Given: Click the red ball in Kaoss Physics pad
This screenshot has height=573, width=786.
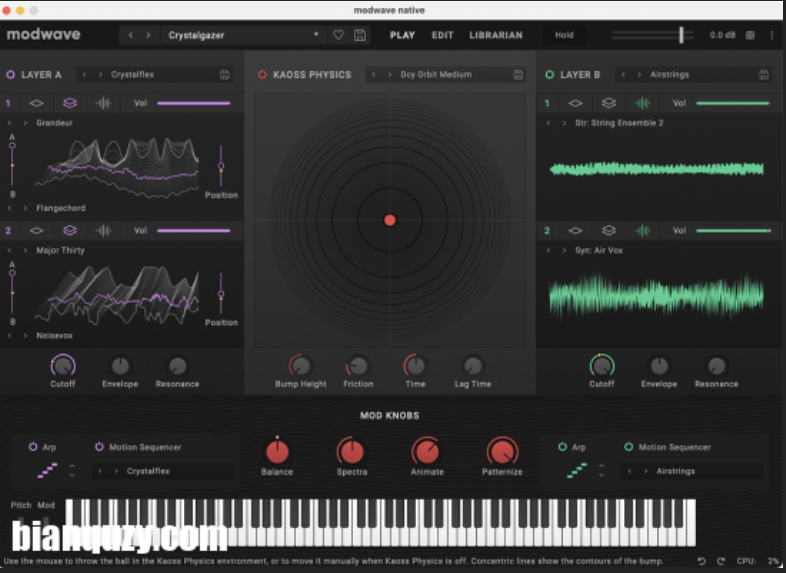Looking at the screenshot, I should pyautogui.click(x=389, y=220).
